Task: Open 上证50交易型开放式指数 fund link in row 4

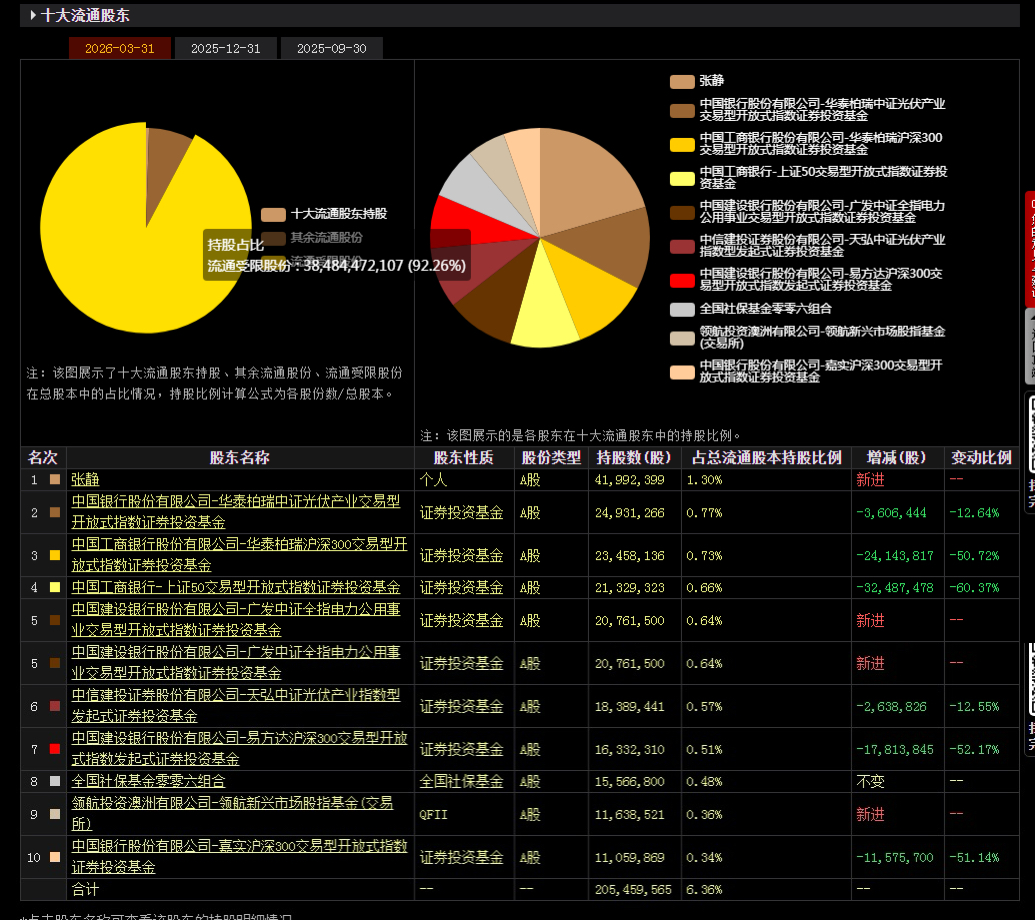Action: (x=236, y=587)
